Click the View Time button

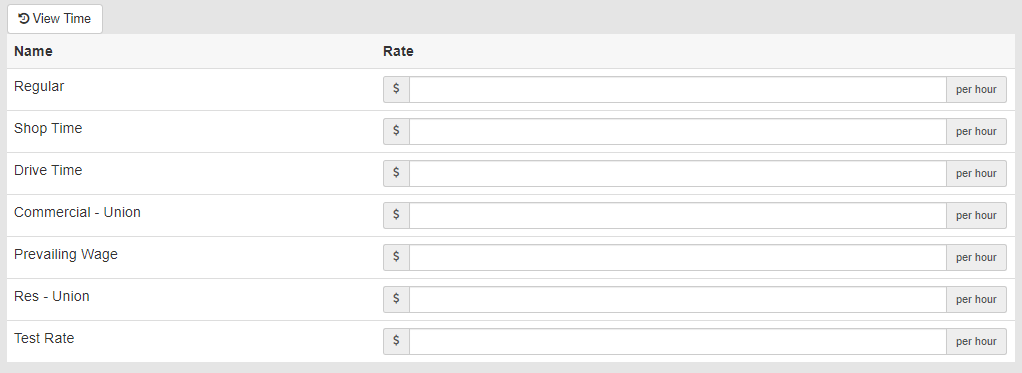tap(55, 19)
